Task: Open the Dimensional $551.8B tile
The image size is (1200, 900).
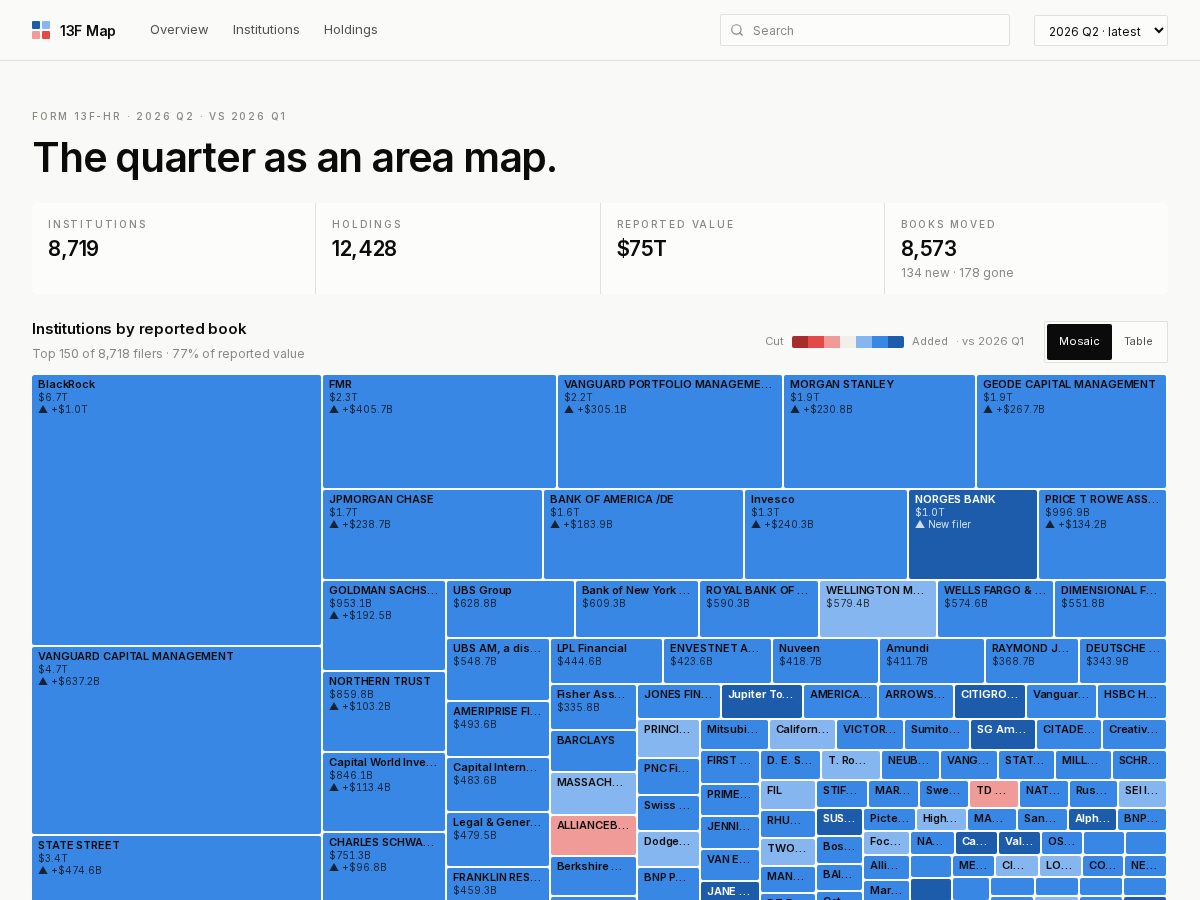Action: pyautogui.click(x=1110, y=609)
